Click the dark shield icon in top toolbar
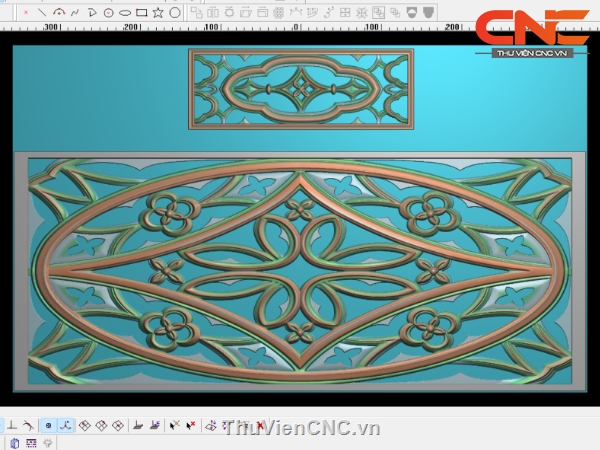This screenshot has width=600, height=450. [428, 13]
